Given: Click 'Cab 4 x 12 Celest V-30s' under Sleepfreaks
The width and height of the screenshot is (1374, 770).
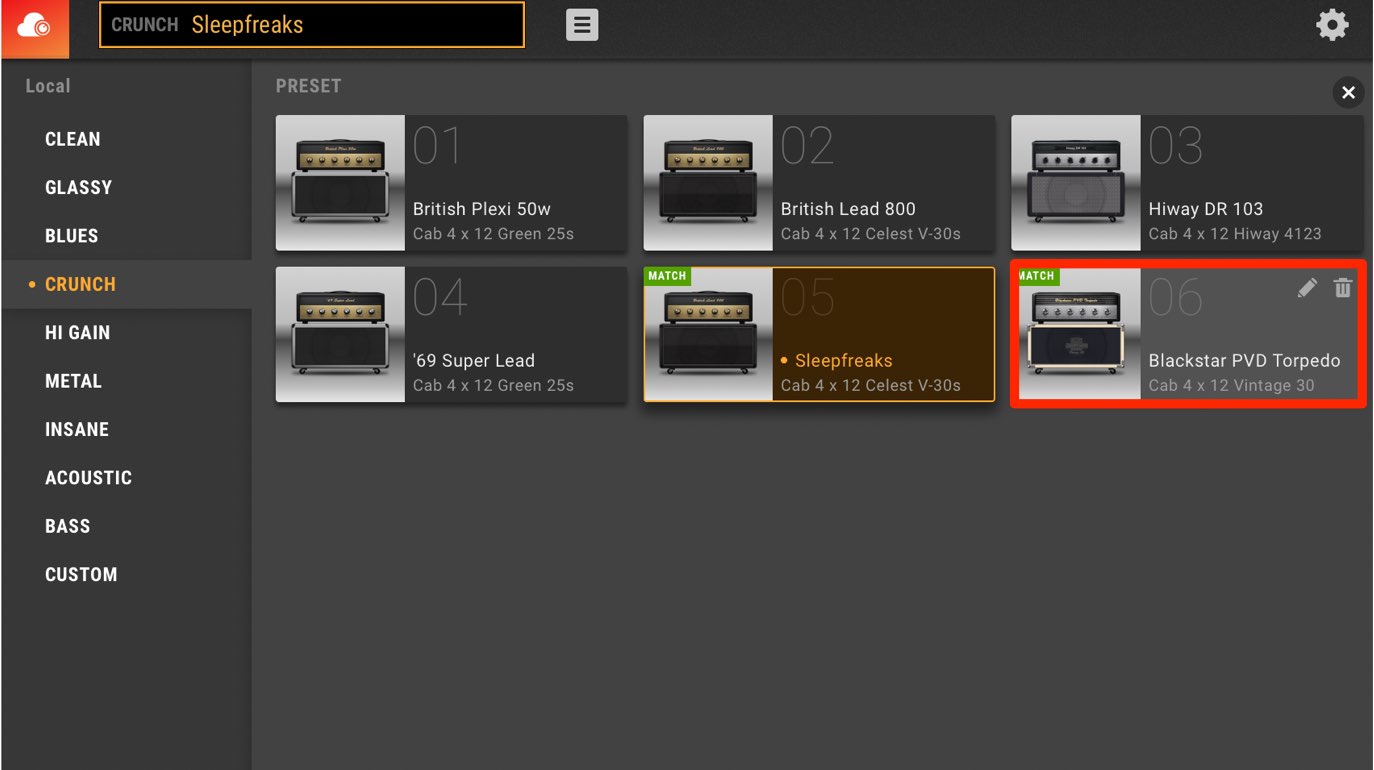Looking at the screenshot, I should click(x=871, y=385).
